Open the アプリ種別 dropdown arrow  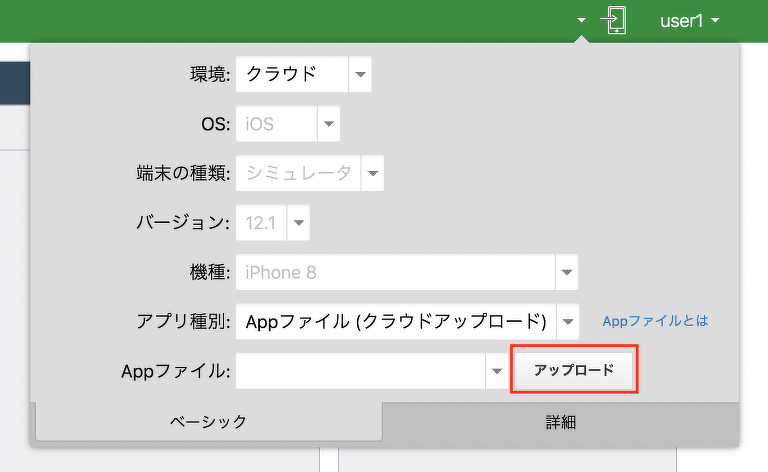[567, 321]
